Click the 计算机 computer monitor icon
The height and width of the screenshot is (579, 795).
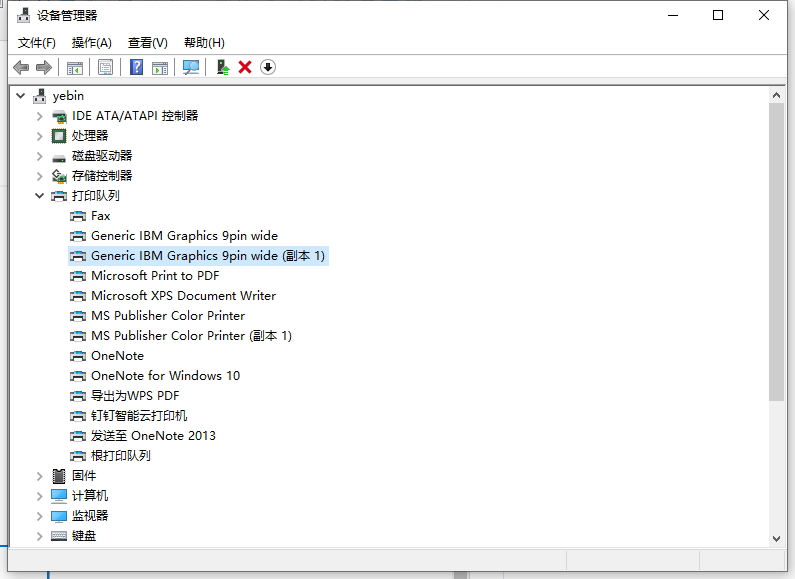click(x=59, y=496)
